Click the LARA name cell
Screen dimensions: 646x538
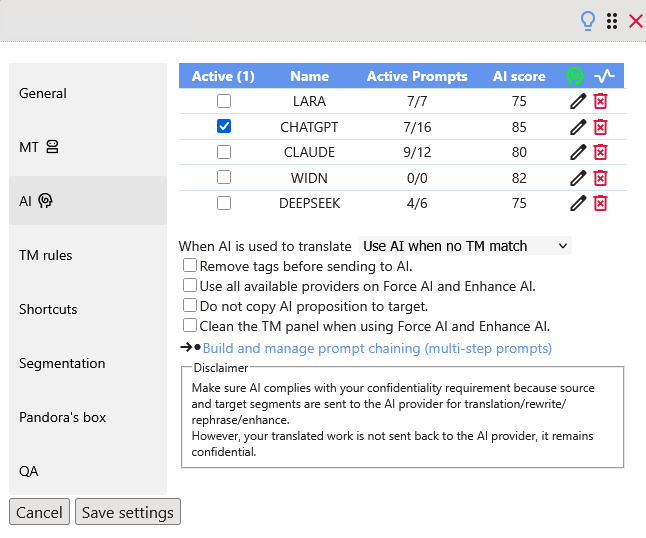(309, 101)
